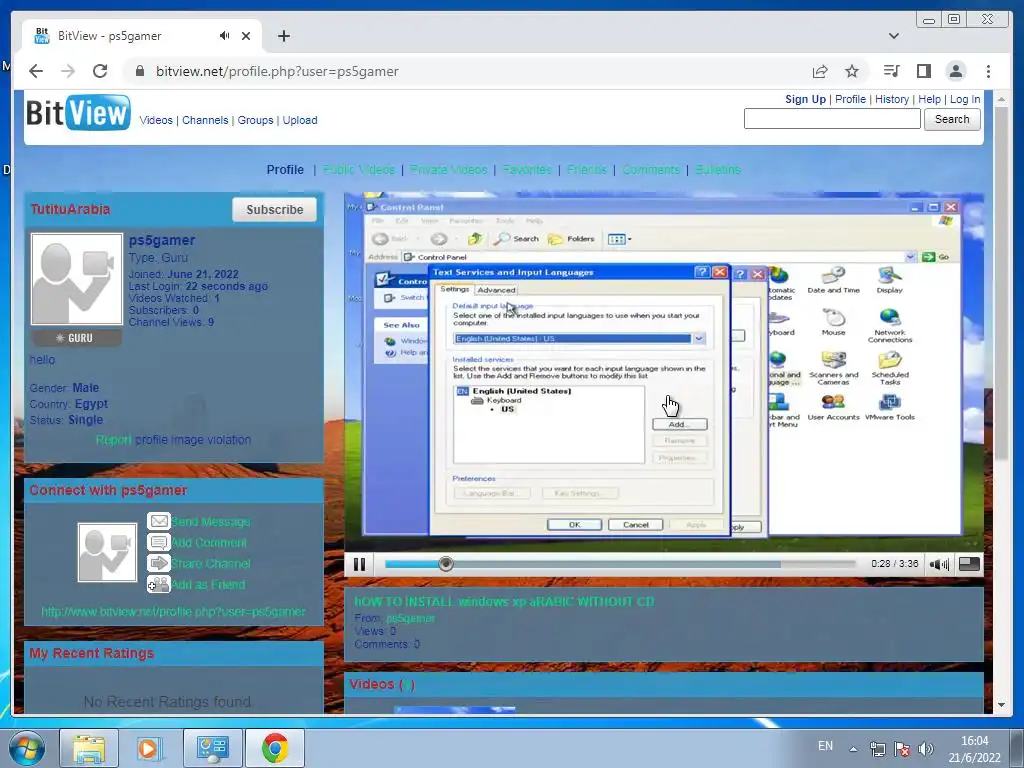Close the BitView - ps5gamer tab

(246, 36)
